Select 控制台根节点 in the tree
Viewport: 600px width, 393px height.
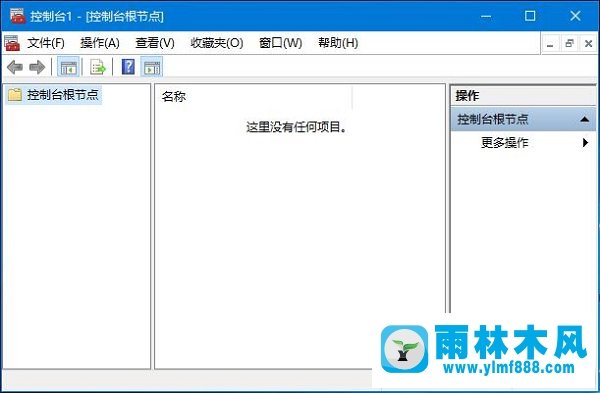tap(63, 95)
